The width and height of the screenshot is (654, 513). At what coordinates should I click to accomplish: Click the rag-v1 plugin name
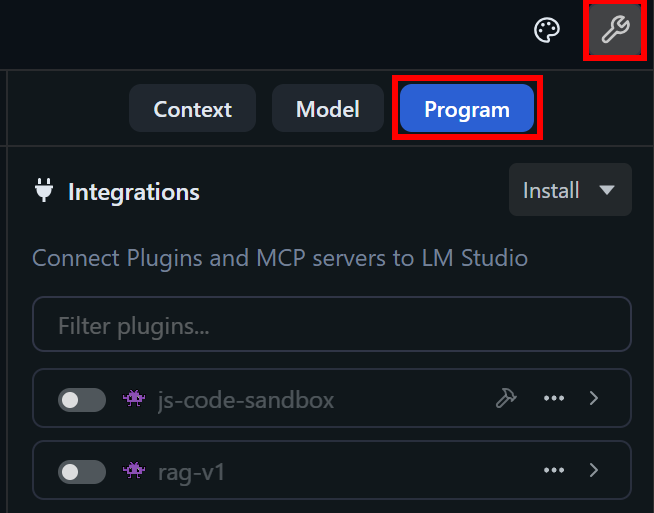192,471
